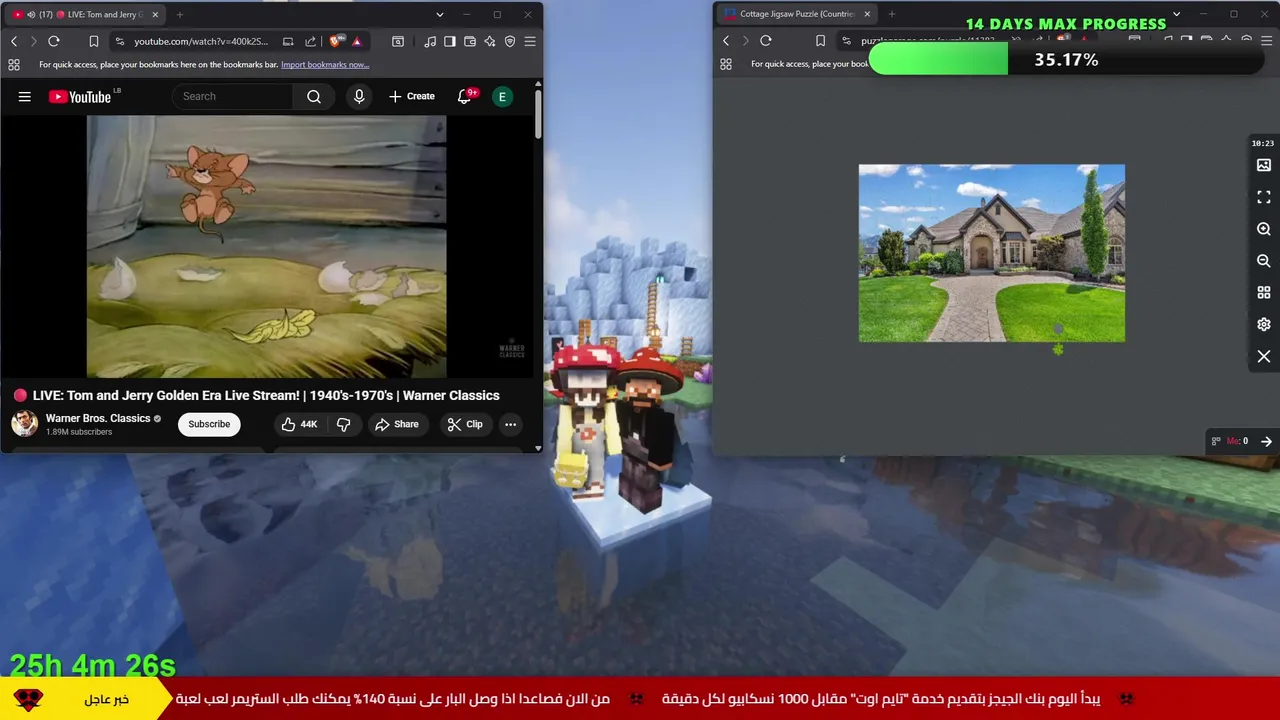Click the YouTube search magnifier button
Viewport: 1280px width, 720px height.
coord(314,97)
